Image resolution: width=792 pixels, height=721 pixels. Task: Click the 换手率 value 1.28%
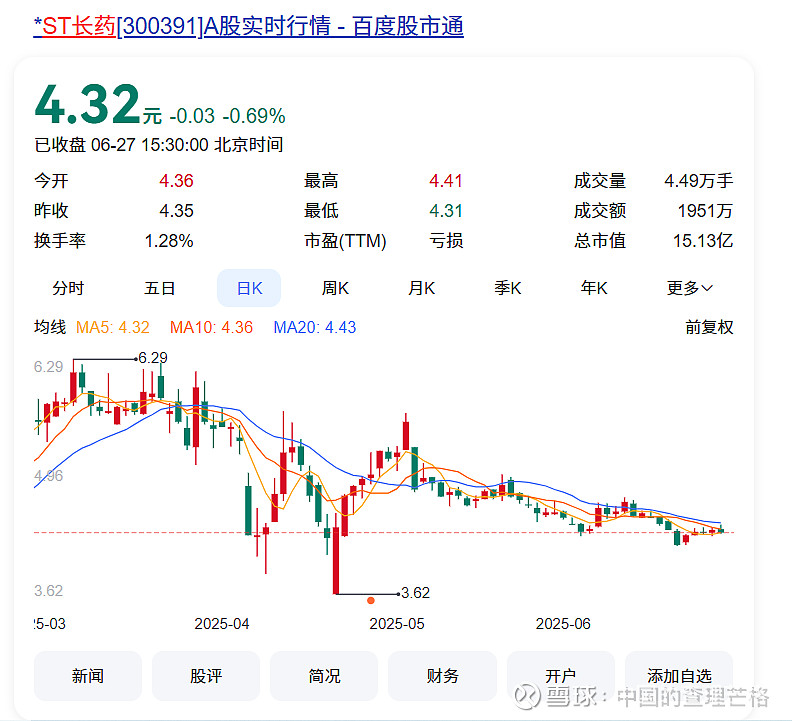pyautogui.click(x=169, y=241)
